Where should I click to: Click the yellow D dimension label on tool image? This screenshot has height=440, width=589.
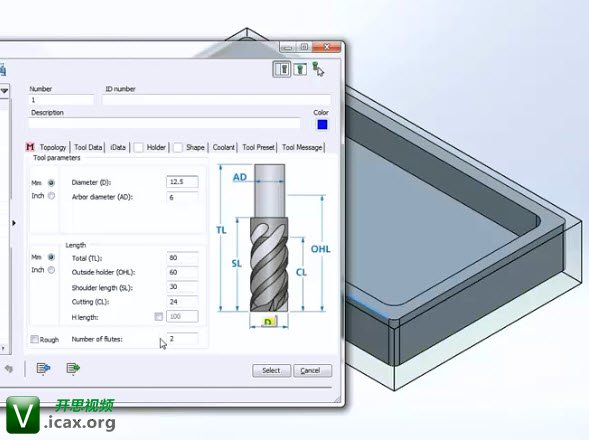tap(269, 322)
